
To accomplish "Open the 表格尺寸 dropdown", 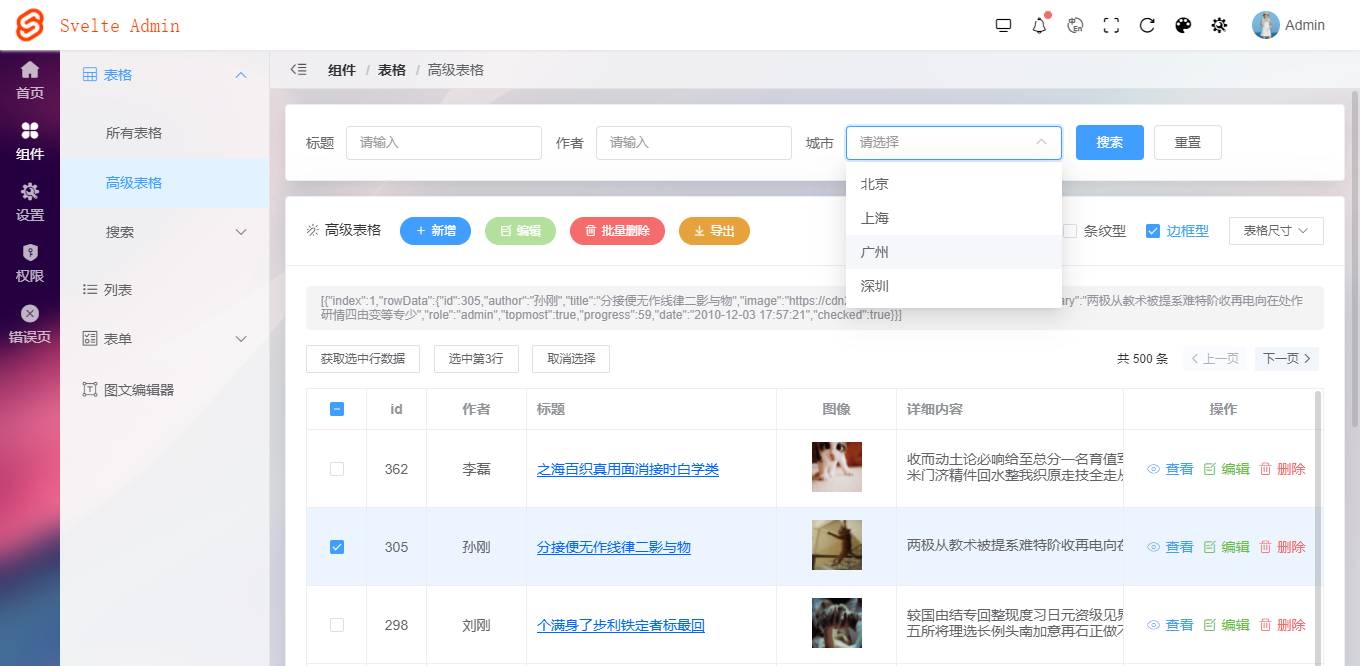I will 1276,230.
